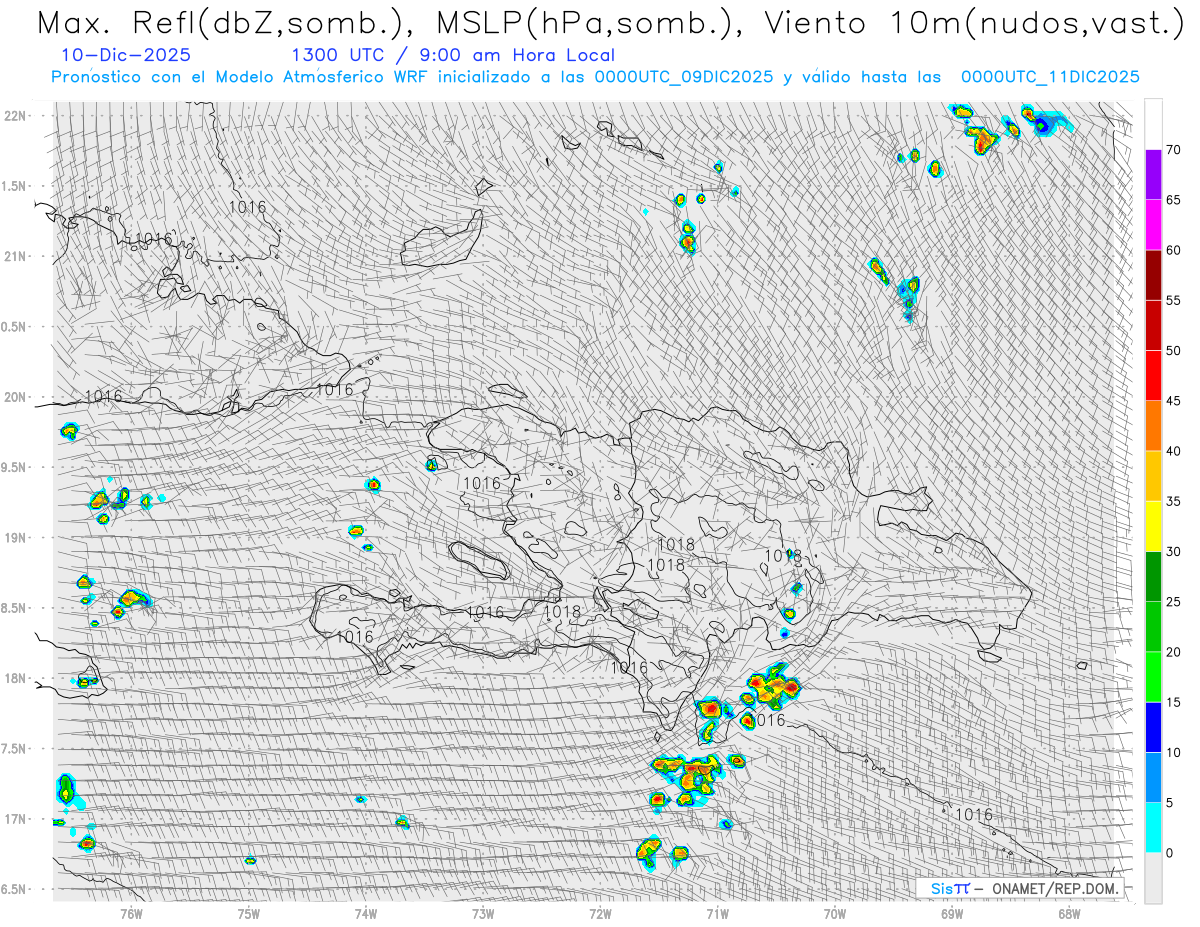1200x927 pixels.
Task: Click the dark red 50–55 dBZ colorbar segment
Action: (1153, 325)
